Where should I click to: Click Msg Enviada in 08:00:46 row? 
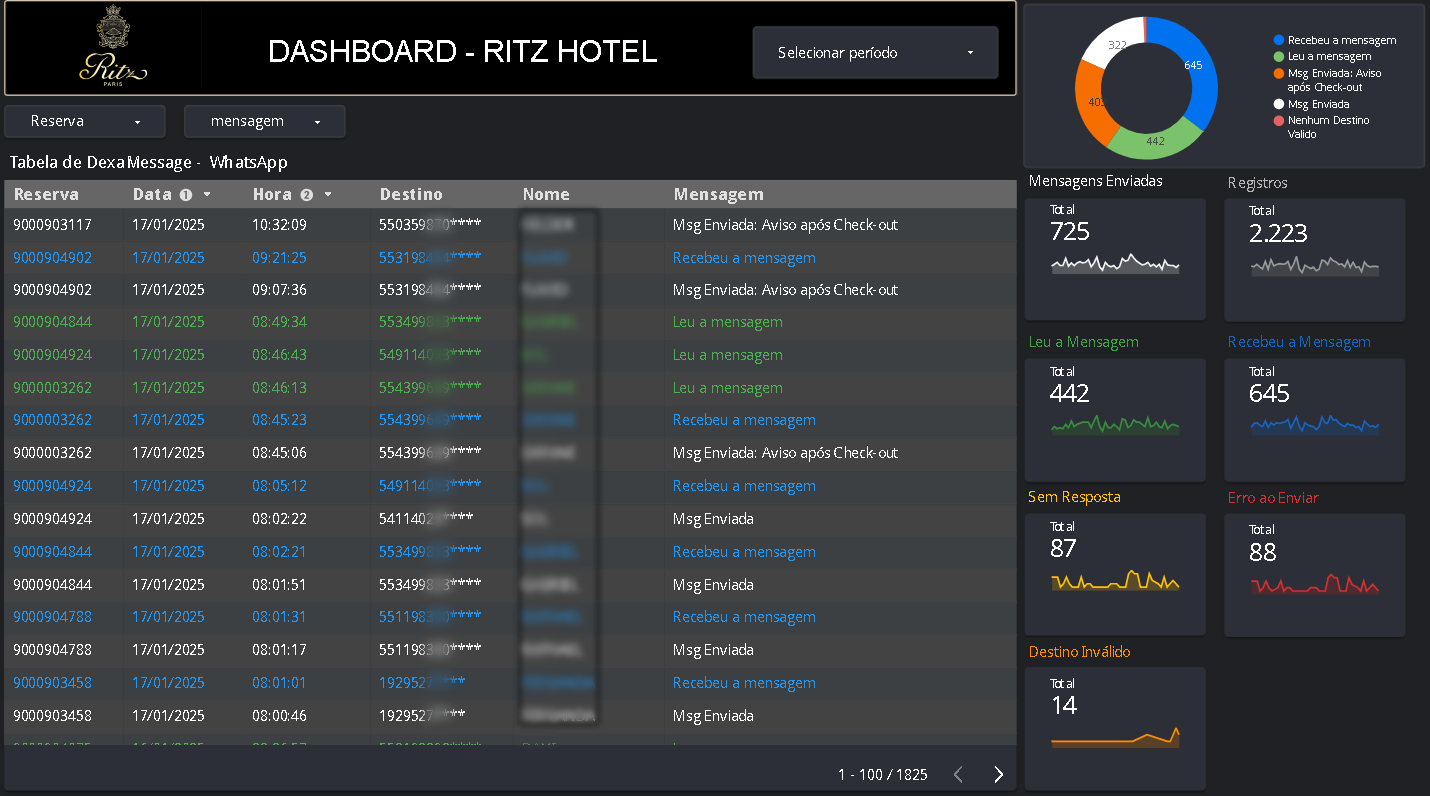pyautogui.click(x=713, y=716)
